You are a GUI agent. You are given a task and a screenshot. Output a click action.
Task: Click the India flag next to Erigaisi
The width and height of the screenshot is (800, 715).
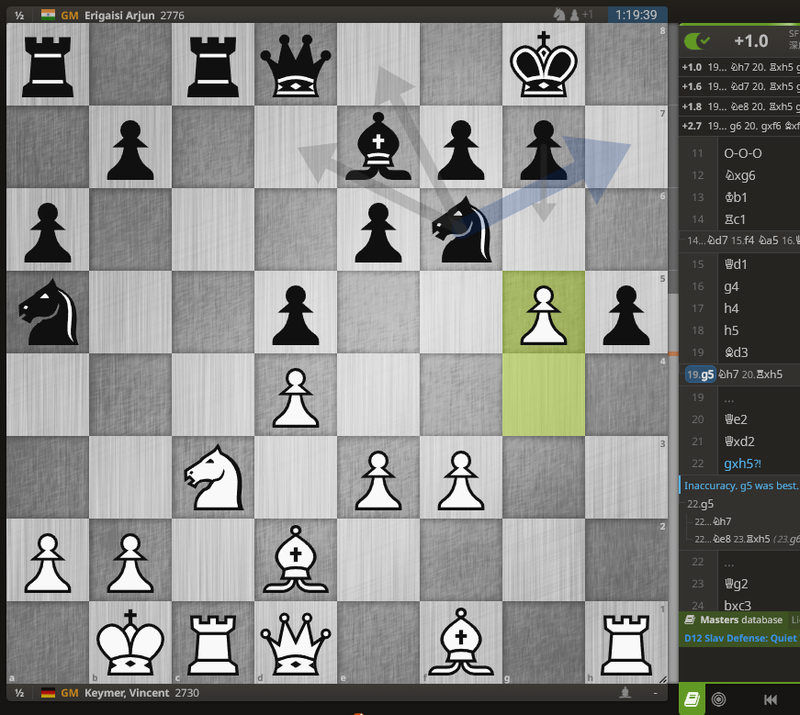48,15
